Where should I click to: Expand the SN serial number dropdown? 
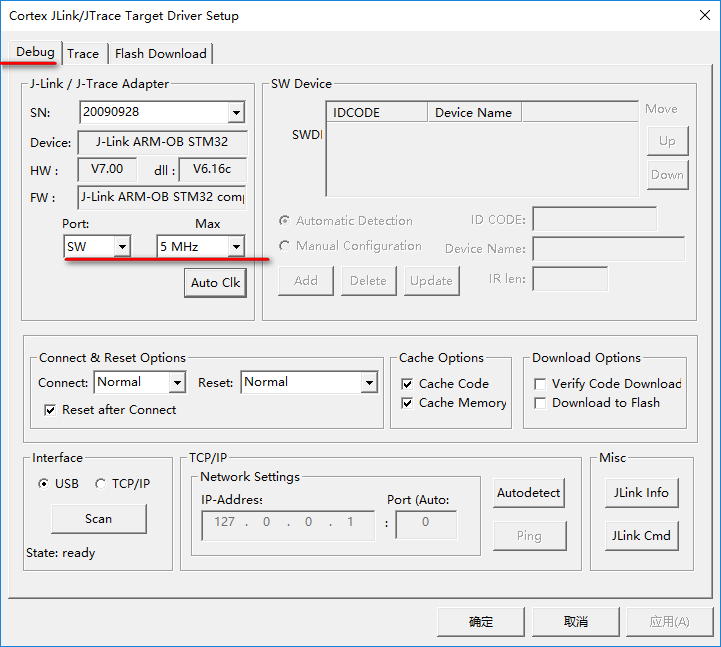coord(236,113)
